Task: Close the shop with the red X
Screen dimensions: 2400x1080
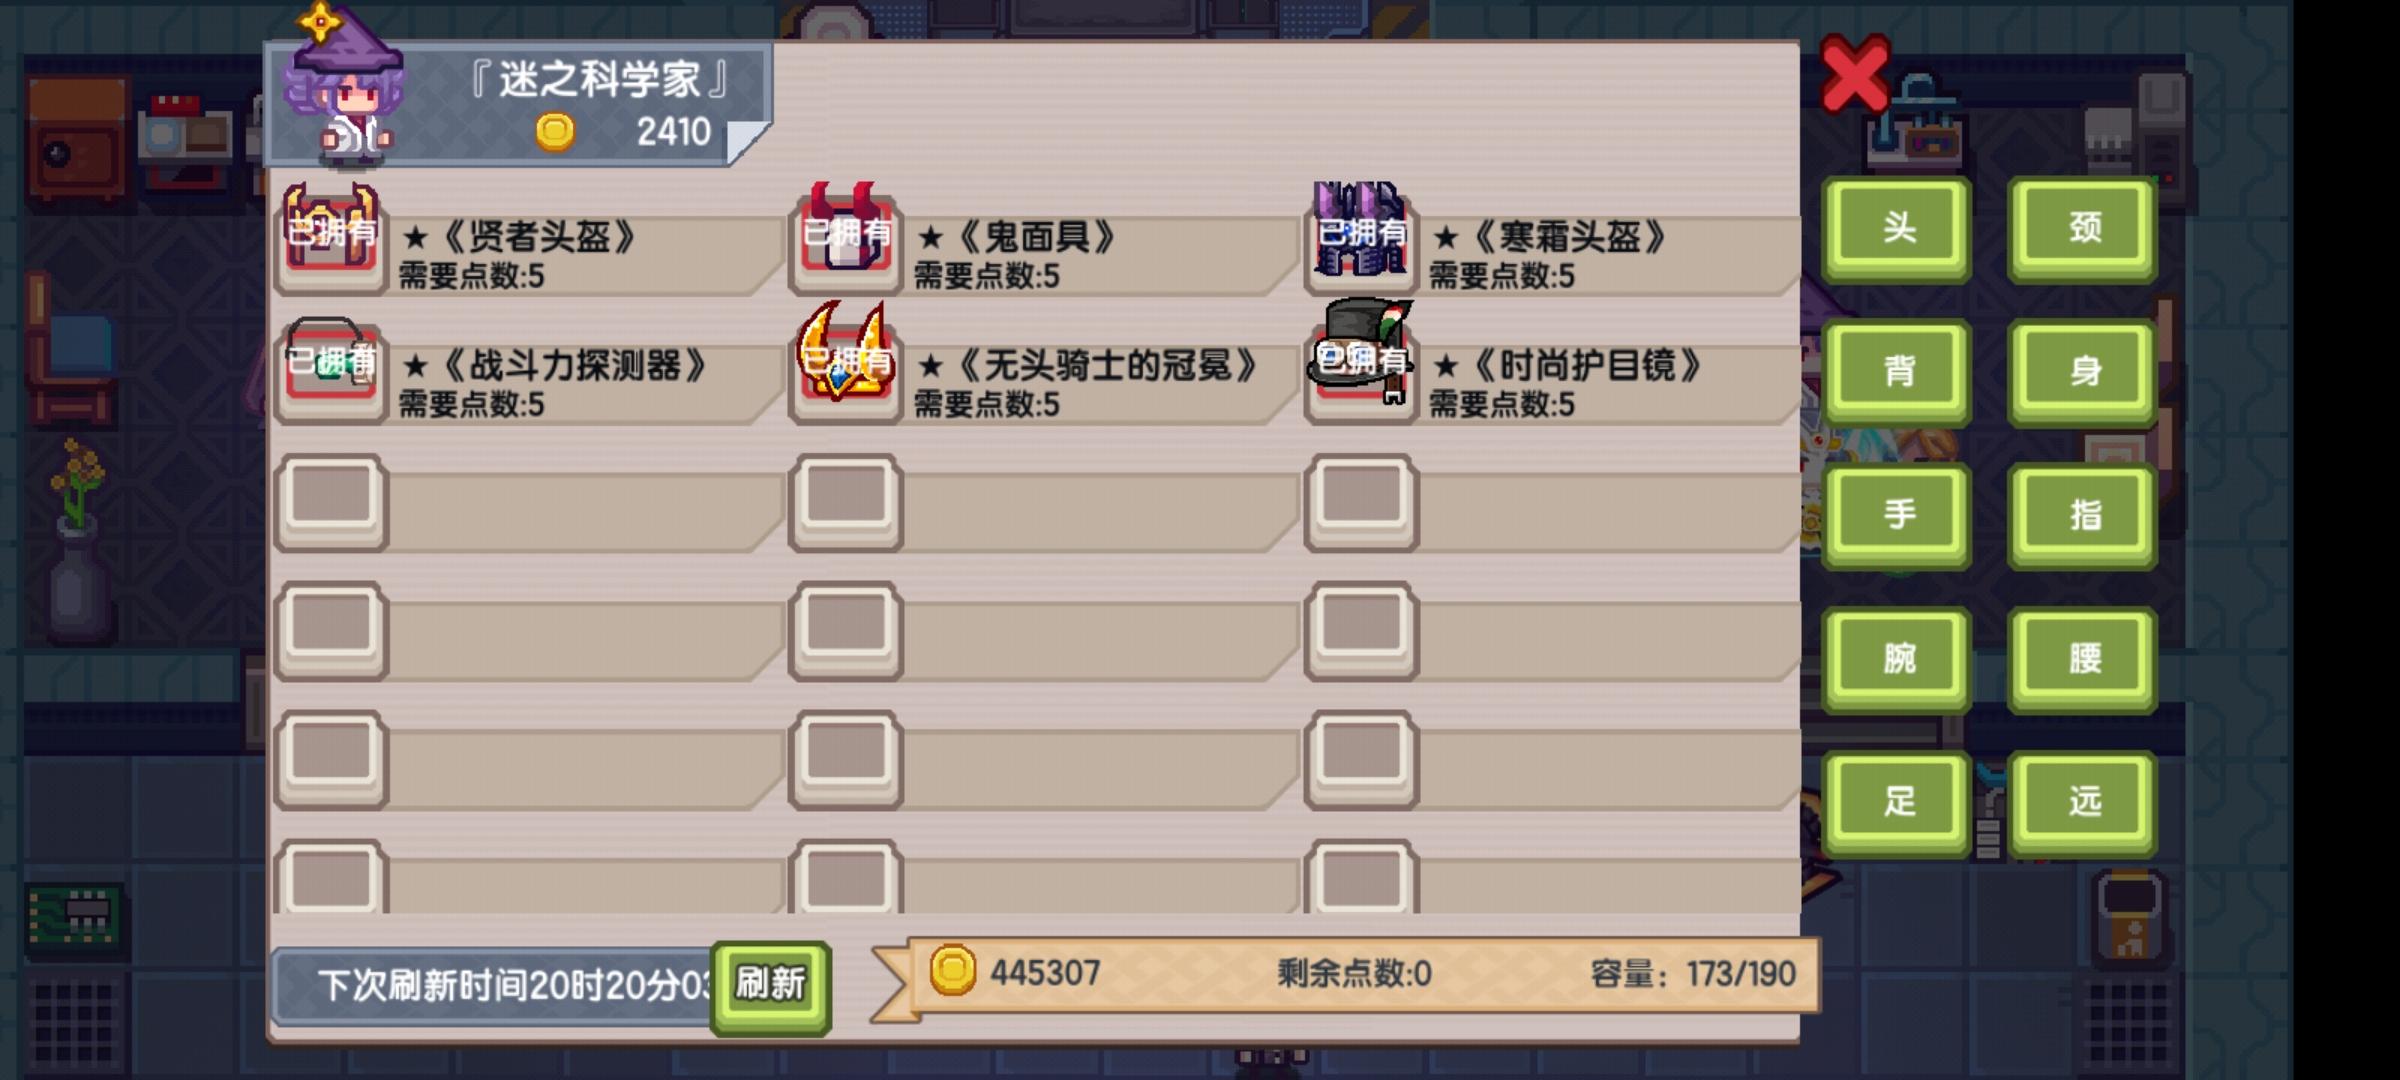Action: [x=1855, y=74]
